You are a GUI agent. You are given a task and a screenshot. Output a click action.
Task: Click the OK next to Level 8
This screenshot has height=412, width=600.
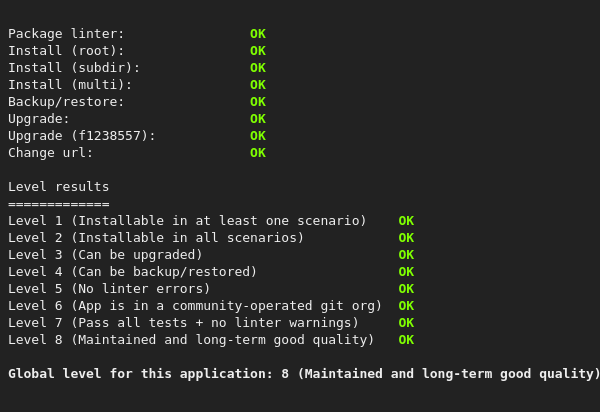406,340
